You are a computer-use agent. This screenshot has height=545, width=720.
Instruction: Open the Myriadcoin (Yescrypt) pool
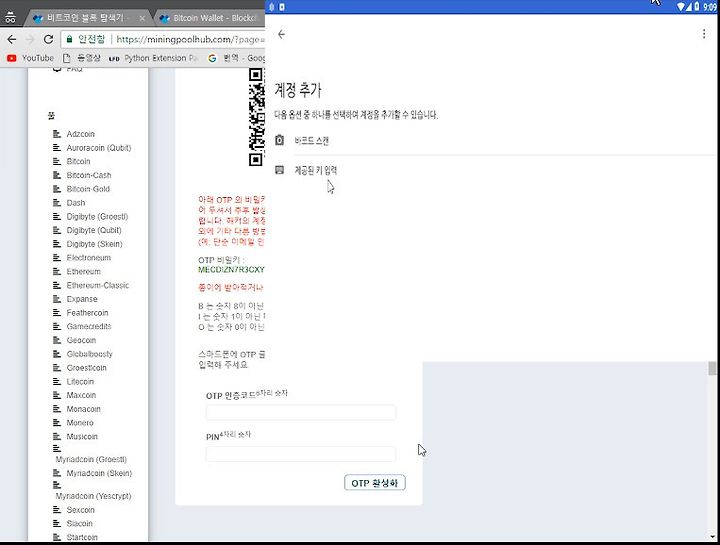[93, 496]
